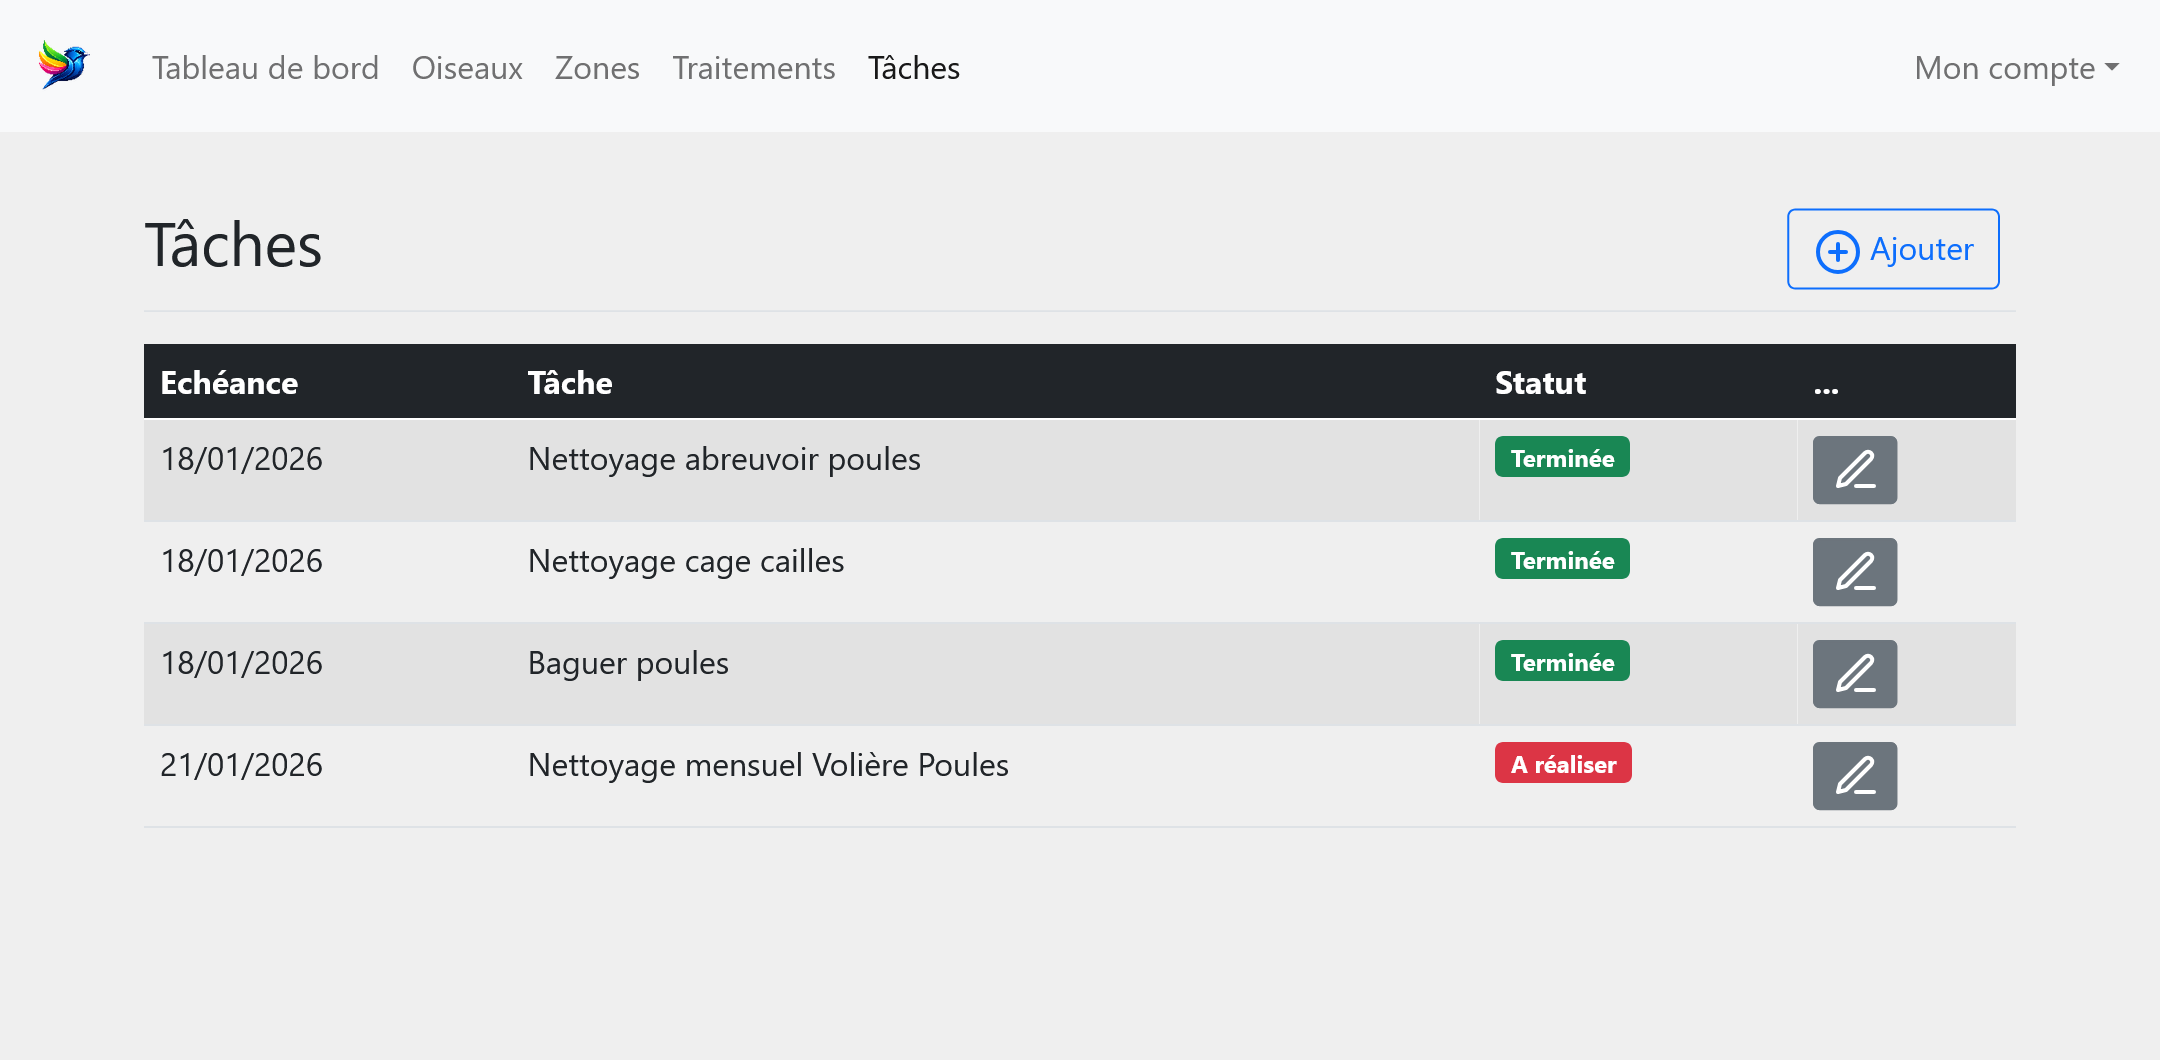Go to the Oiseaux section

[x=467, y=68]
